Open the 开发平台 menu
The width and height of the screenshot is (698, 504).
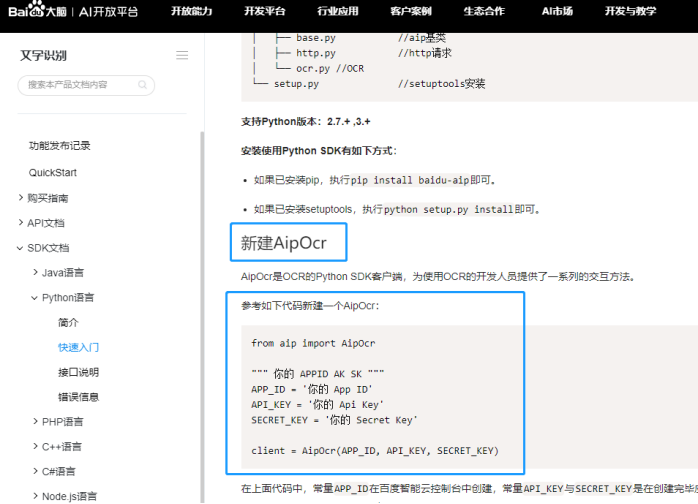coord(264,12)
